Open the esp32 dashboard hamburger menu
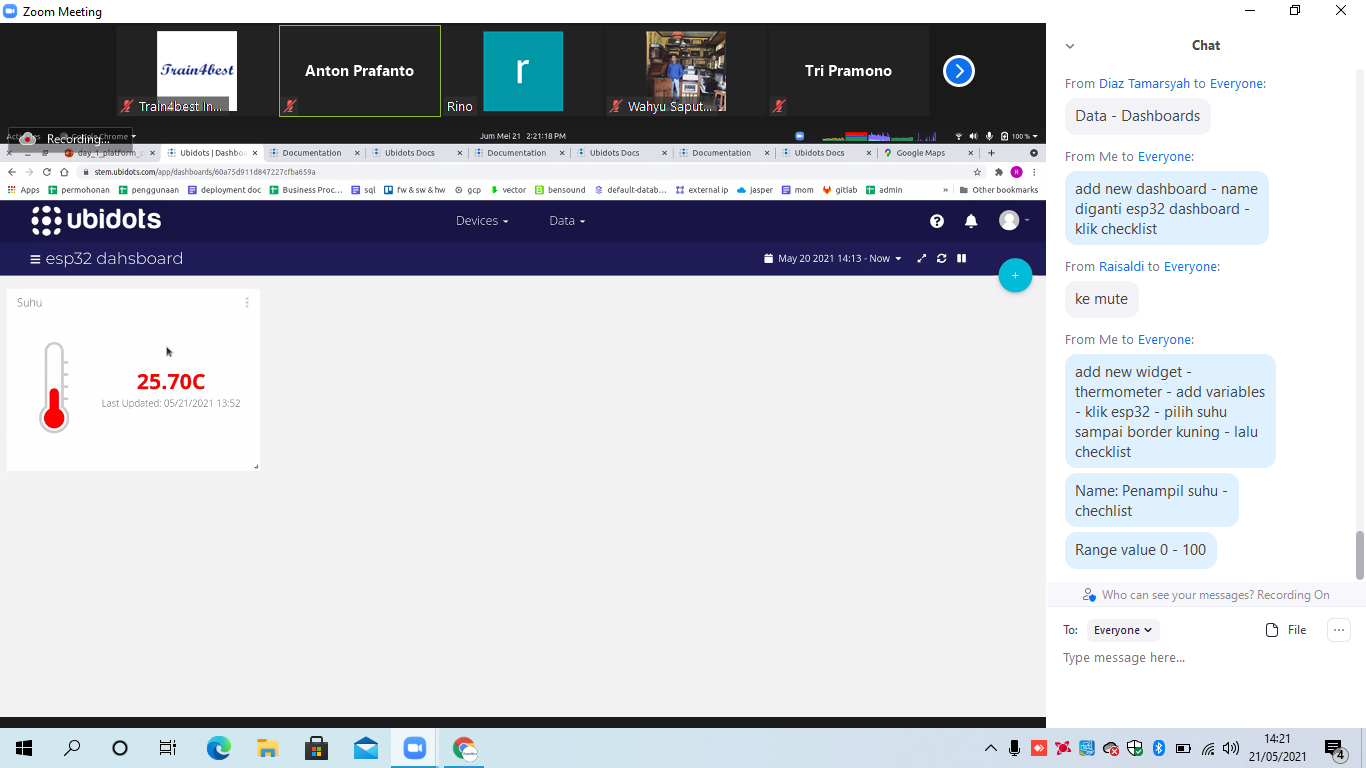This screenshot has width=1366, height=768. (x=35, y=259)
